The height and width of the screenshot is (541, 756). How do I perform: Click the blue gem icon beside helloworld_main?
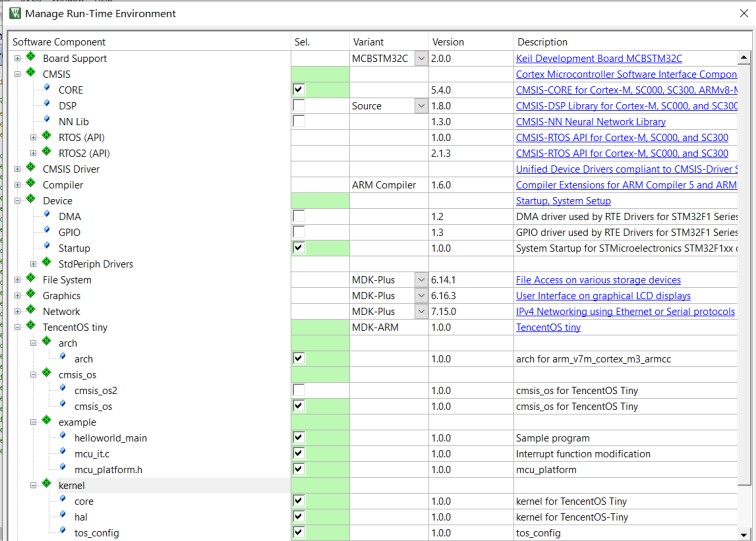(x=63, y=436)
